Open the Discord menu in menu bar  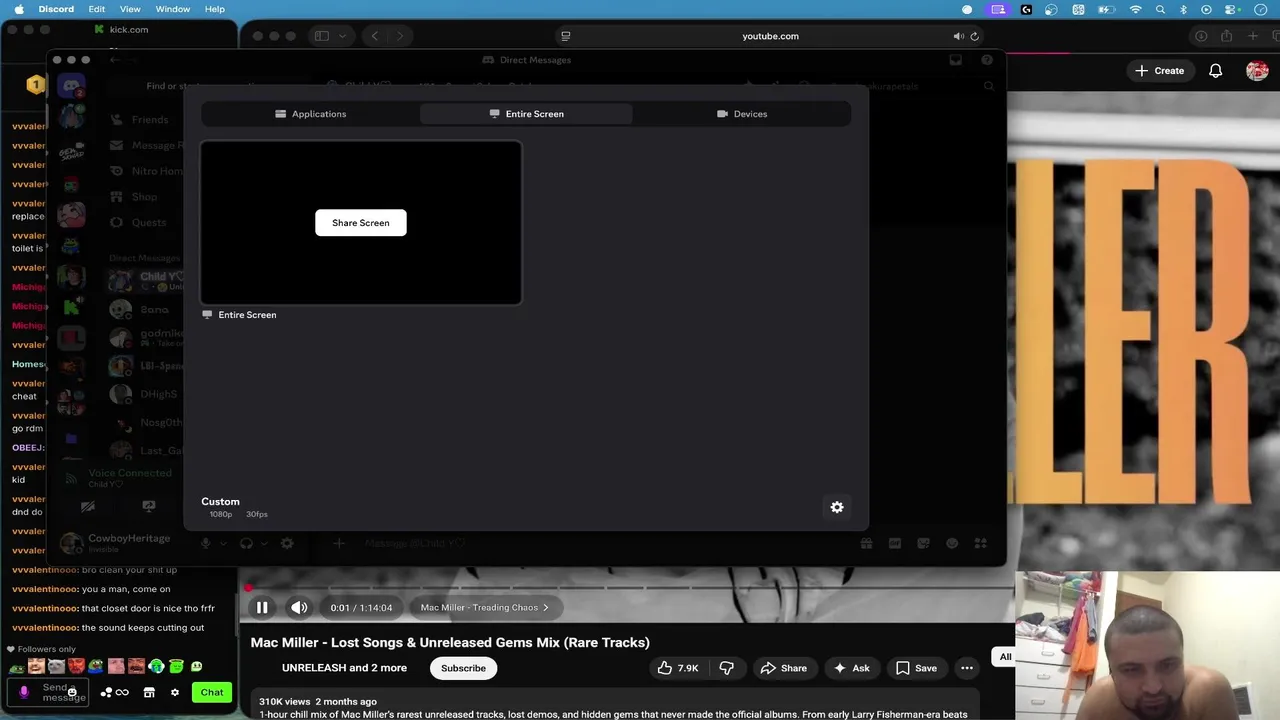point(56,9)
